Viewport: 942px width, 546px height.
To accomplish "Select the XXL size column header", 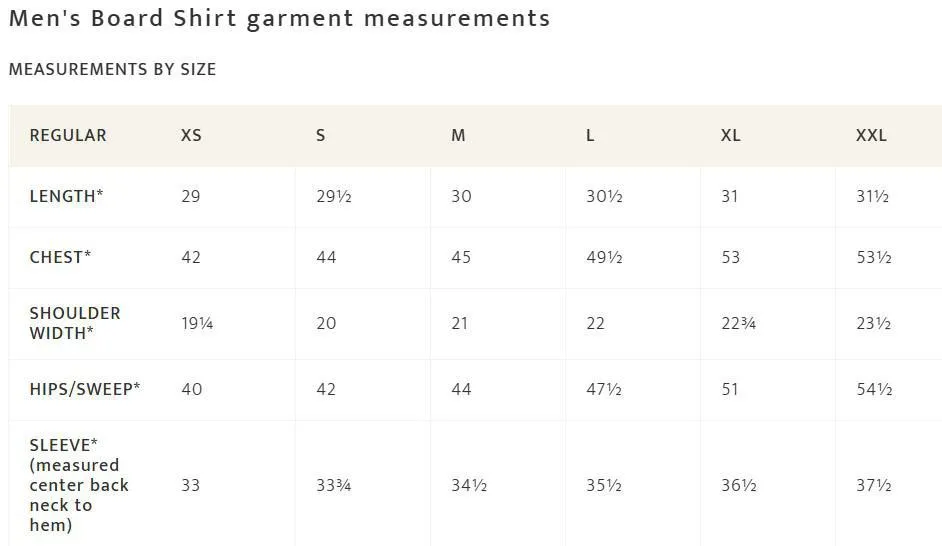I will [871, 136].
